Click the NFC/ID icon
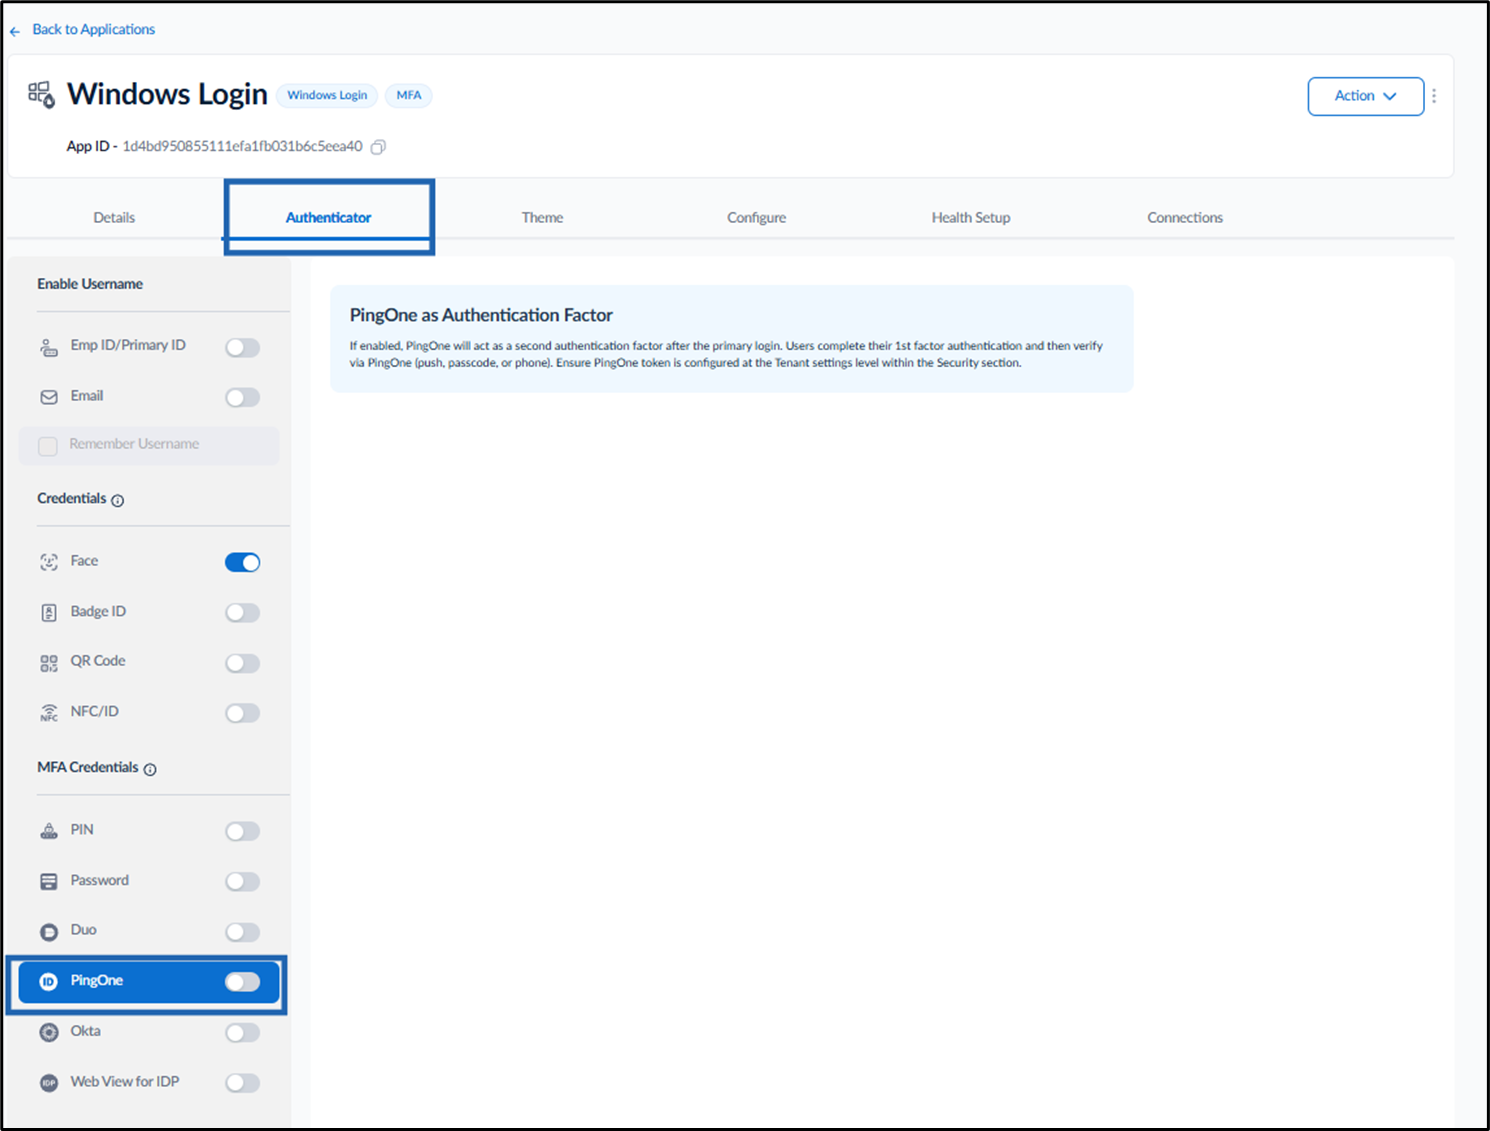This screenshot has height=1131, width=1490. [x=49, y=712]
